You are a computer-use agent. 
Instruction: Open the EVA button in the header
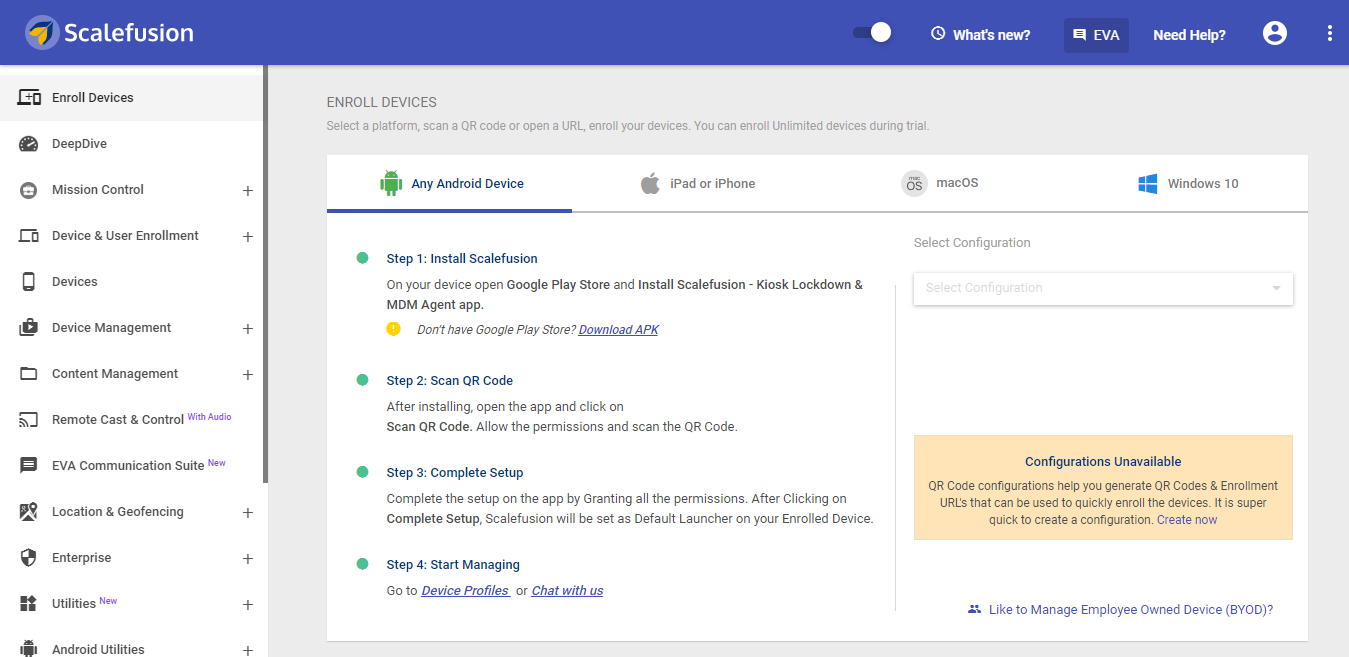coord(1096,34)
